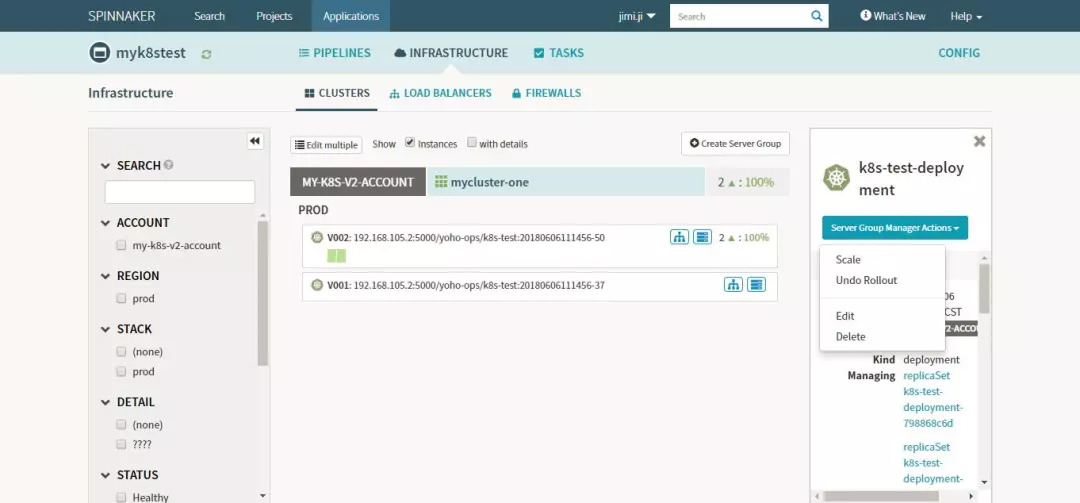Switch to the INFRASTRUCTURE tab

click(451, 53)
